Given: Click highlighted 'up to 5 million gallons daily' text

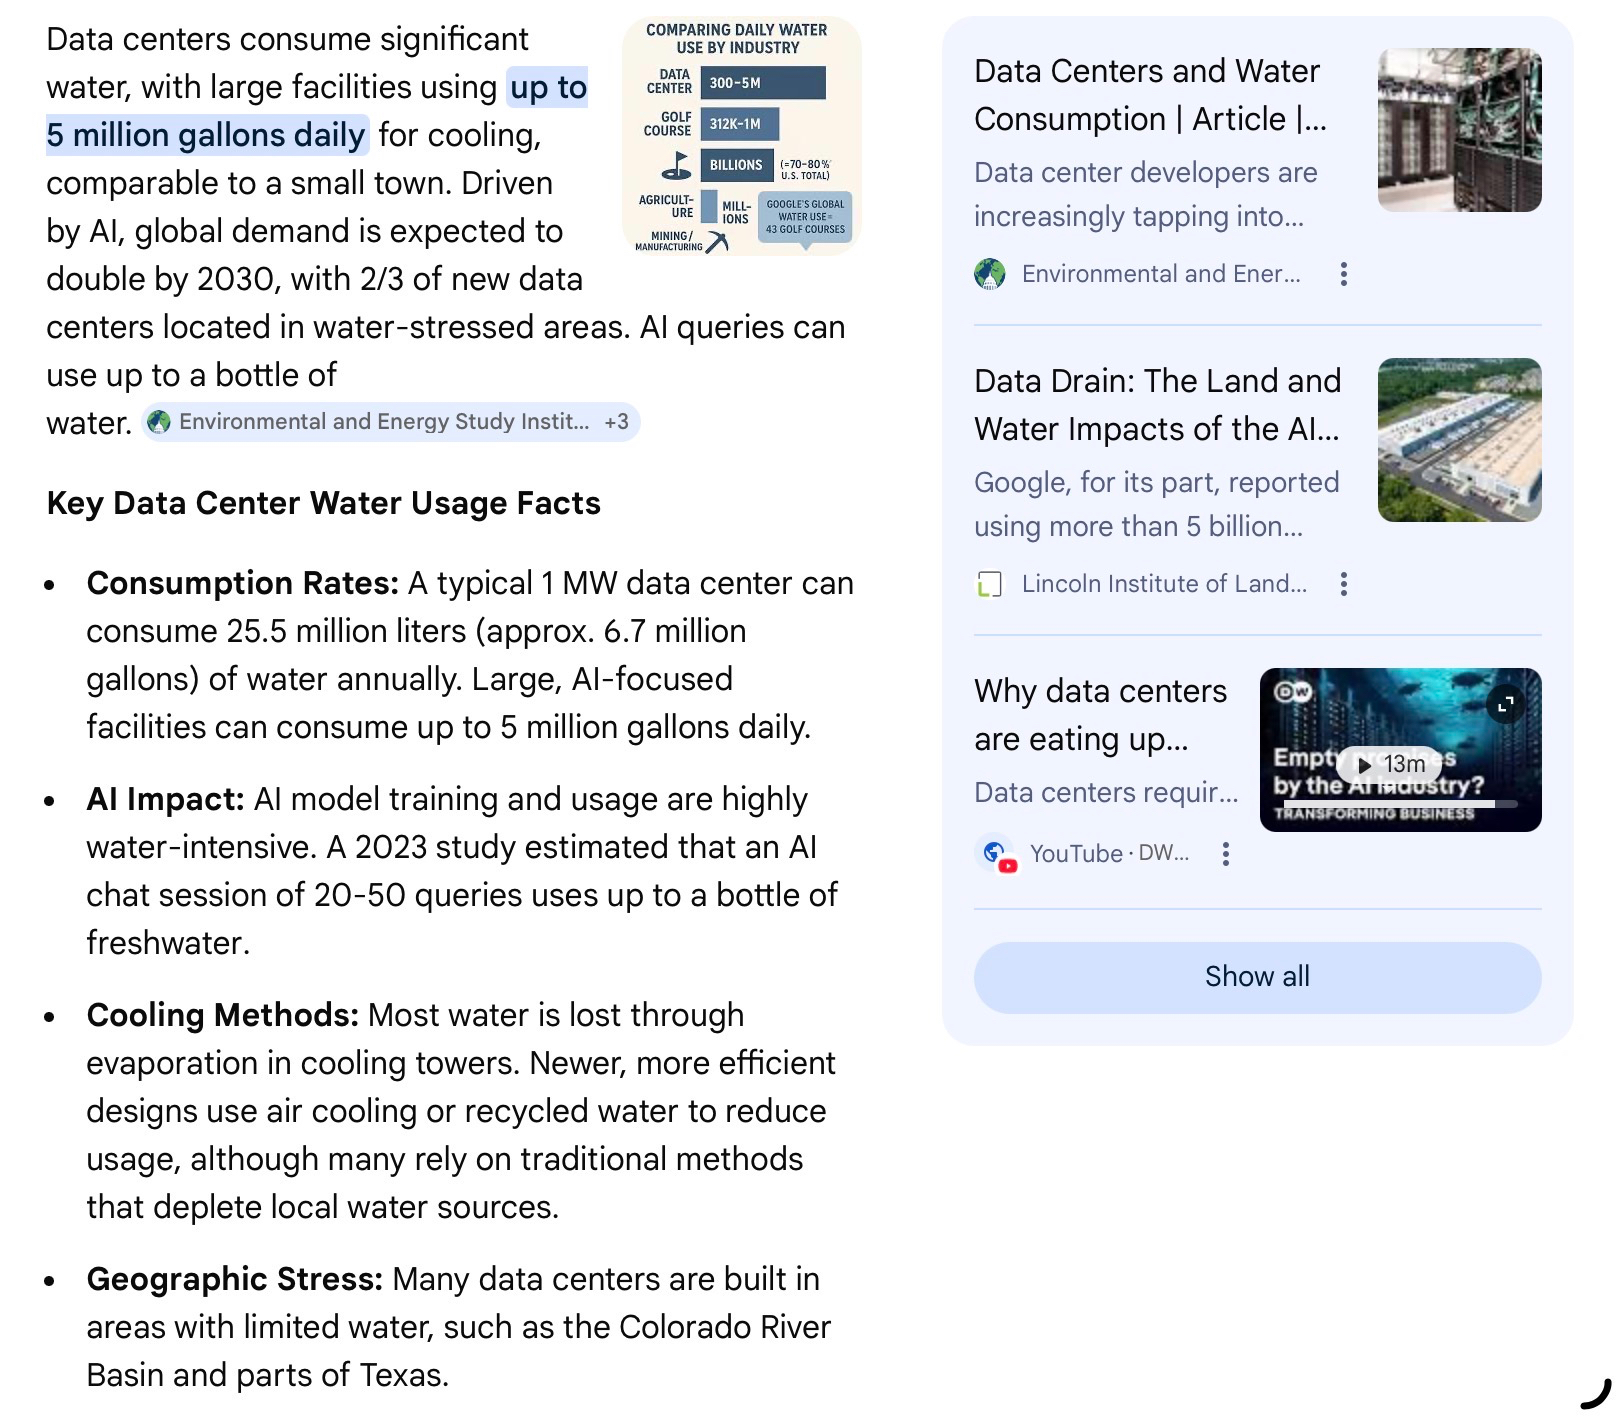Looking at the screenshot, I should click(206, 135).
